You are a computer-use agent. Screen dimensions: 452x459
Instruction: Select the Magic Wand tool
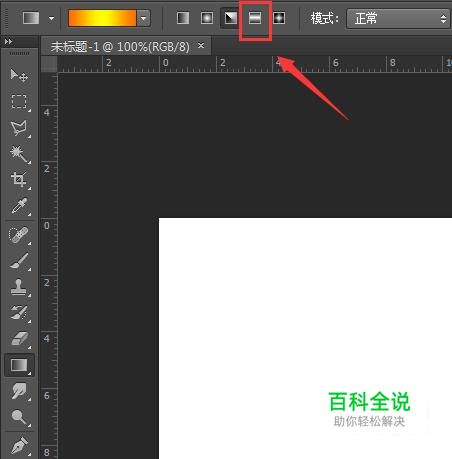19,154
